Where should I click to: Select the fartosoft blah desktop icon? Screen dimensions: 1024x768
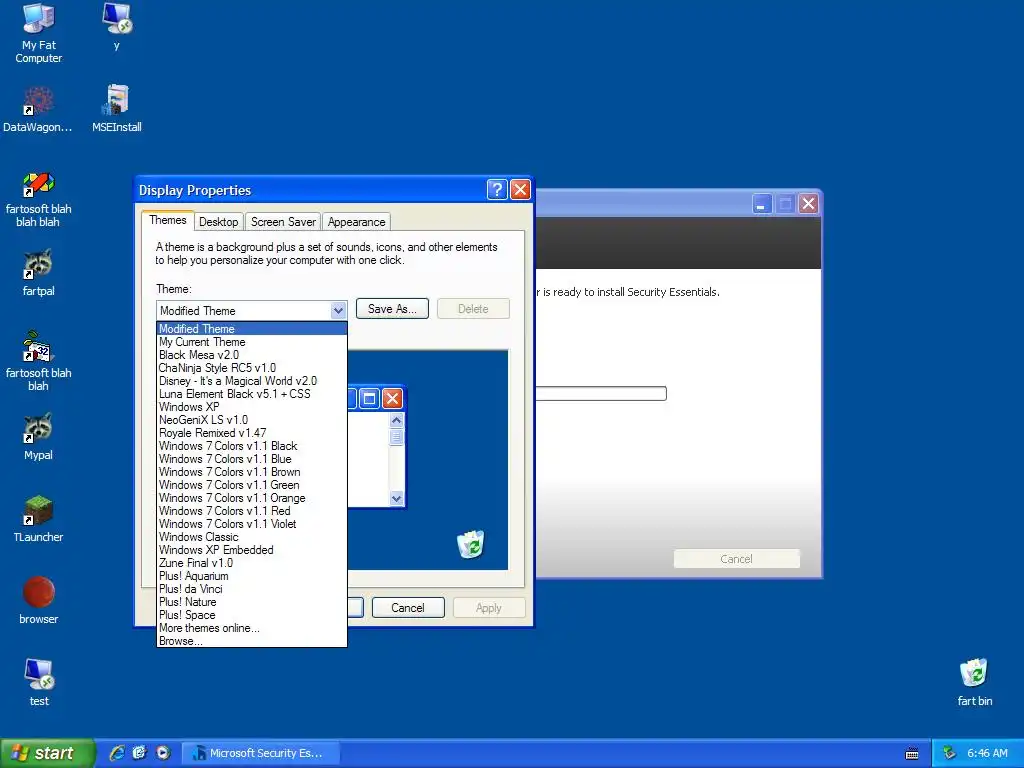tap(39, 361)
